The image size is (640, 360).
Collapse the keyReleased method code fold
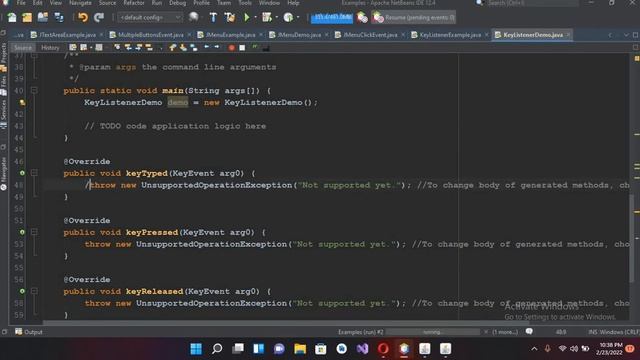[x=34, y=291]
